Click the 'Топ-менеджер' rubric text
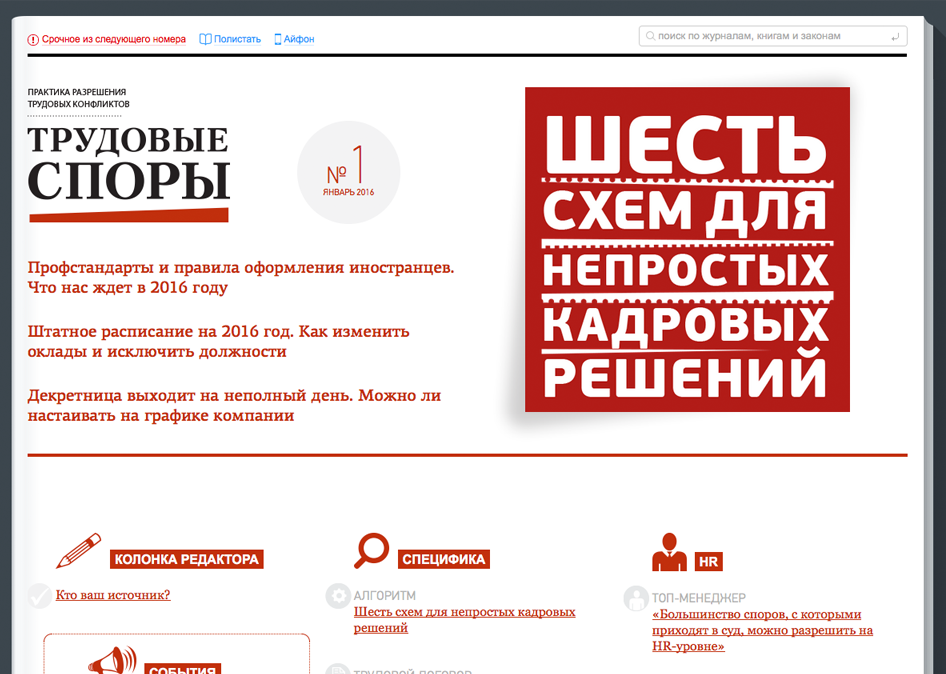 699,598
